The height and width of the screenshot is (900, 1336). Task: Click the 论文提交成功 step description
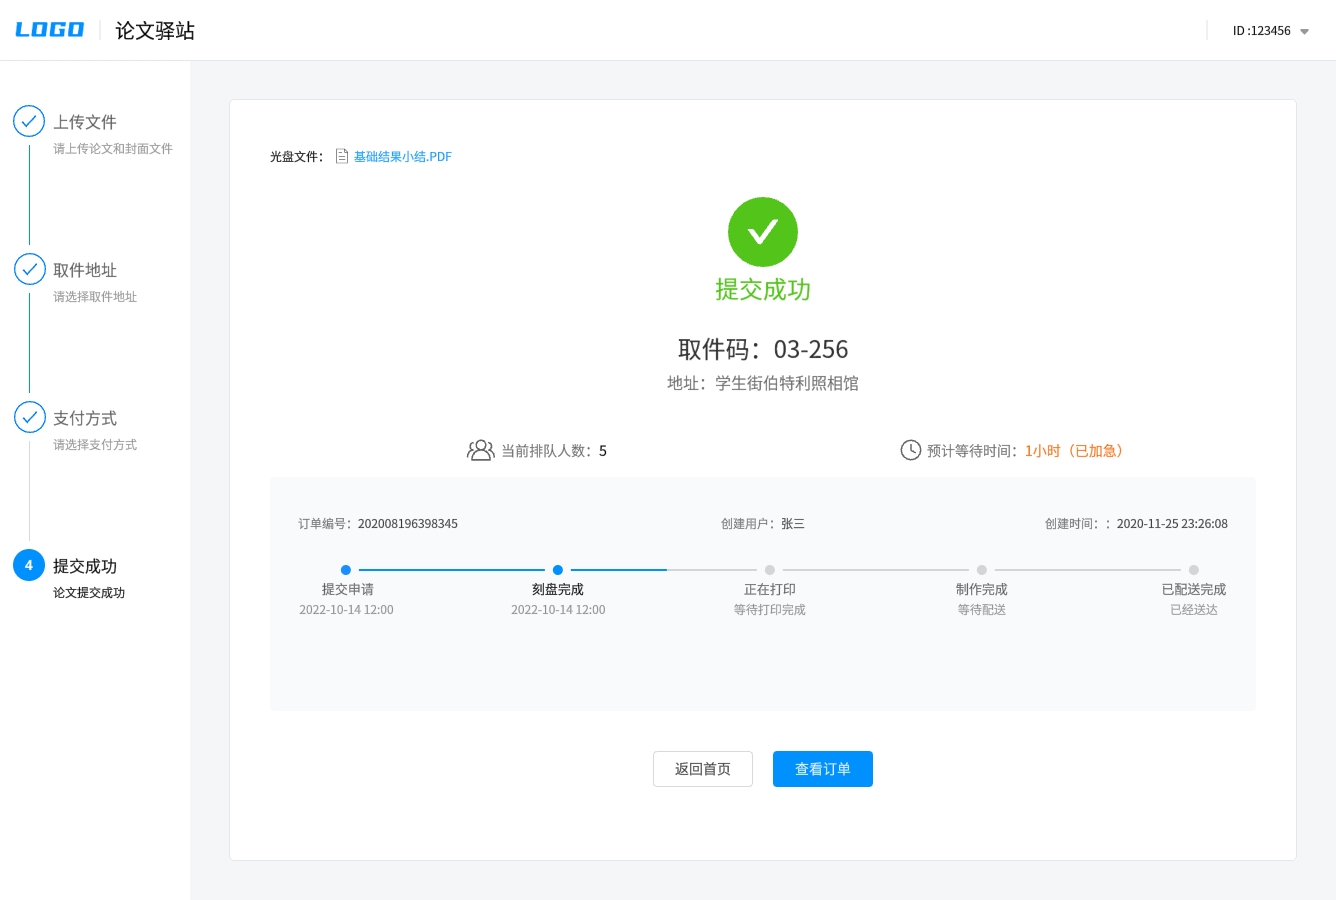[x=89, y=593]
